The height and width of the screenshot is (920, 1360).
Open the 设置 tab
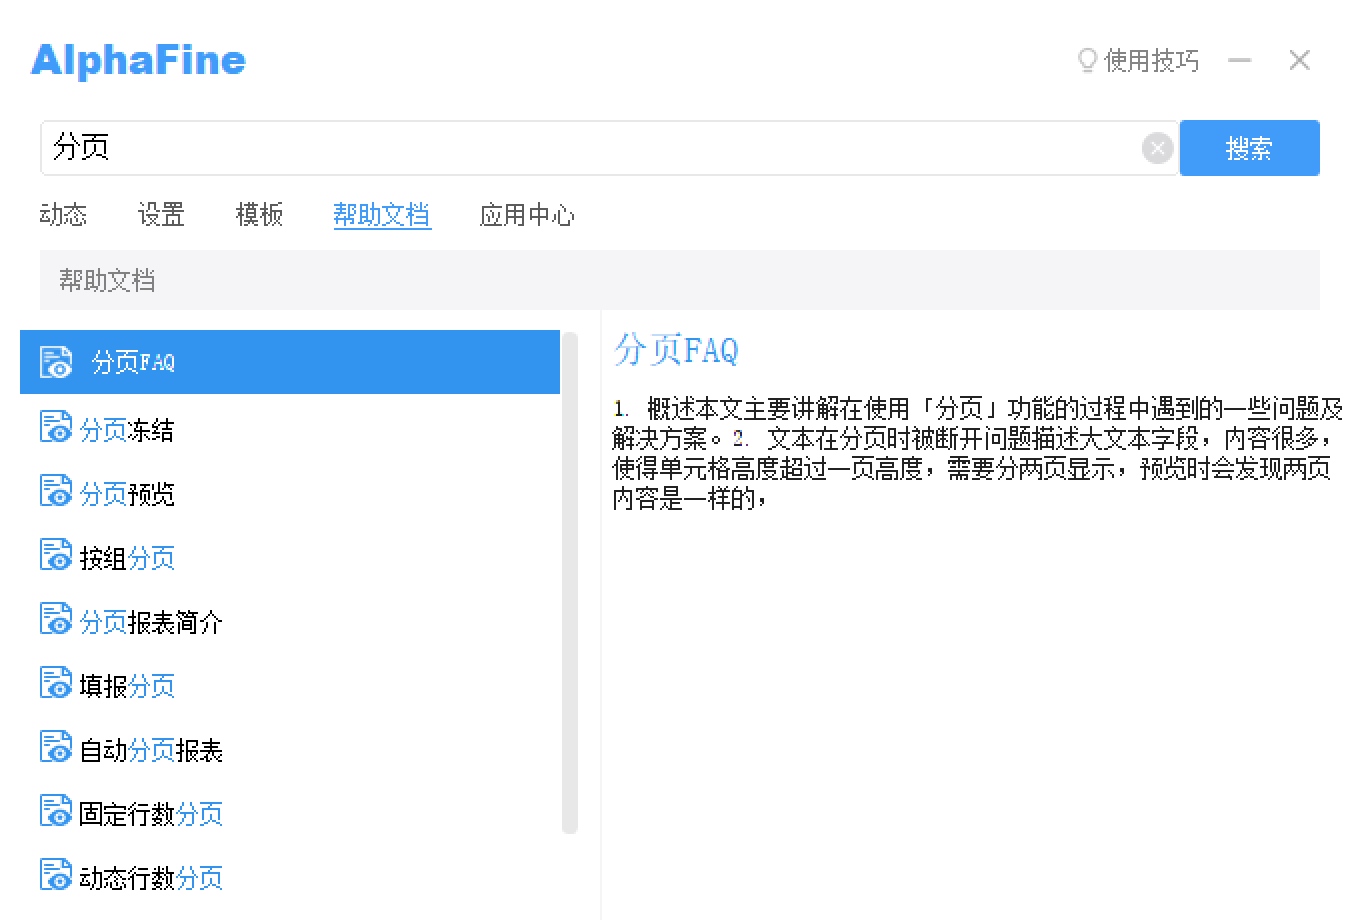[x=161, y=215]
